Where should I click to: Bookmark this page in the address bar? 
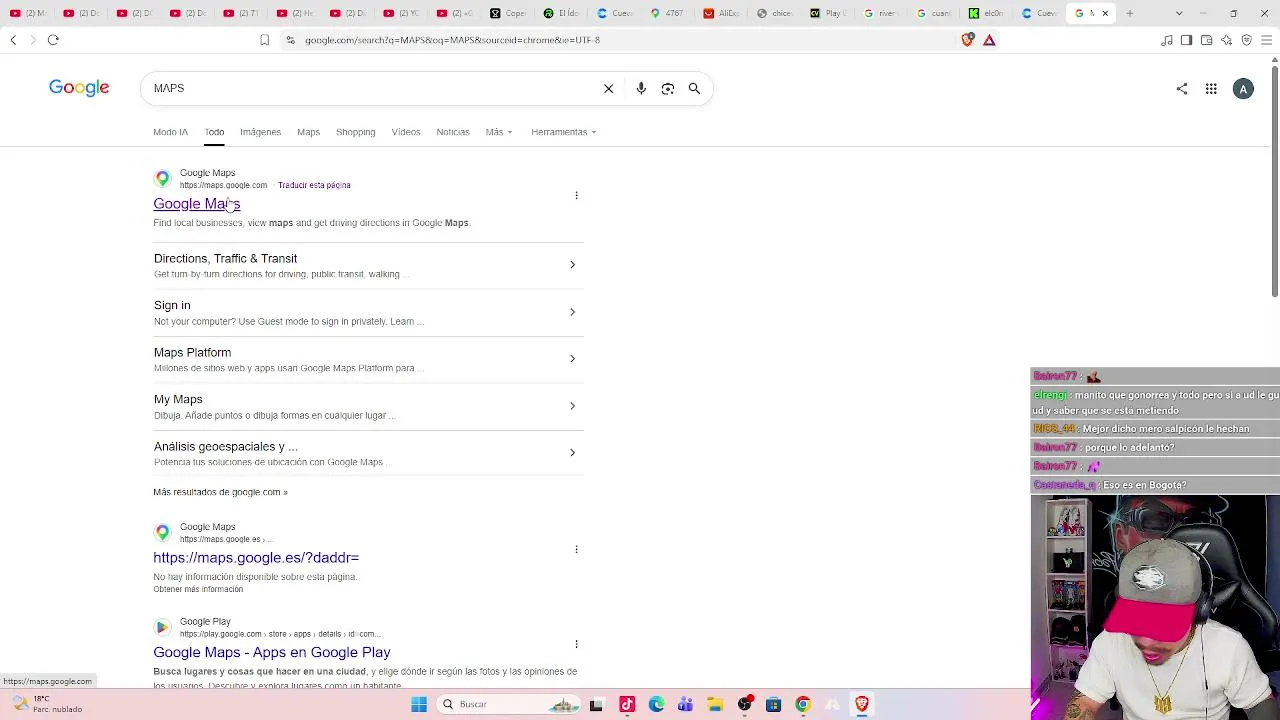[264, 40]
